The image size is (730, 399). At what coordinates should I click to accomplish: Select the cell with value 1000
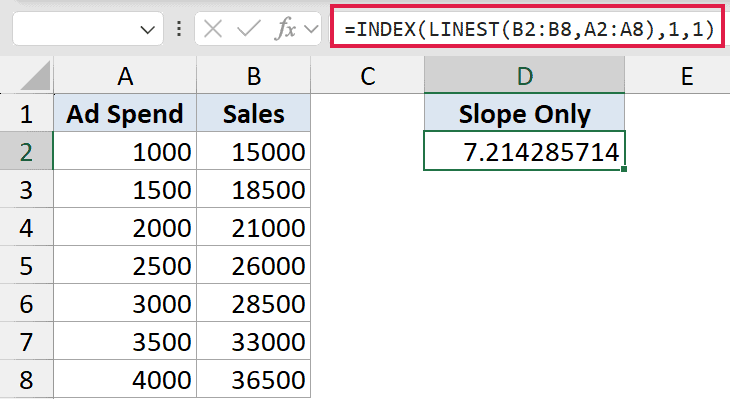125,151
